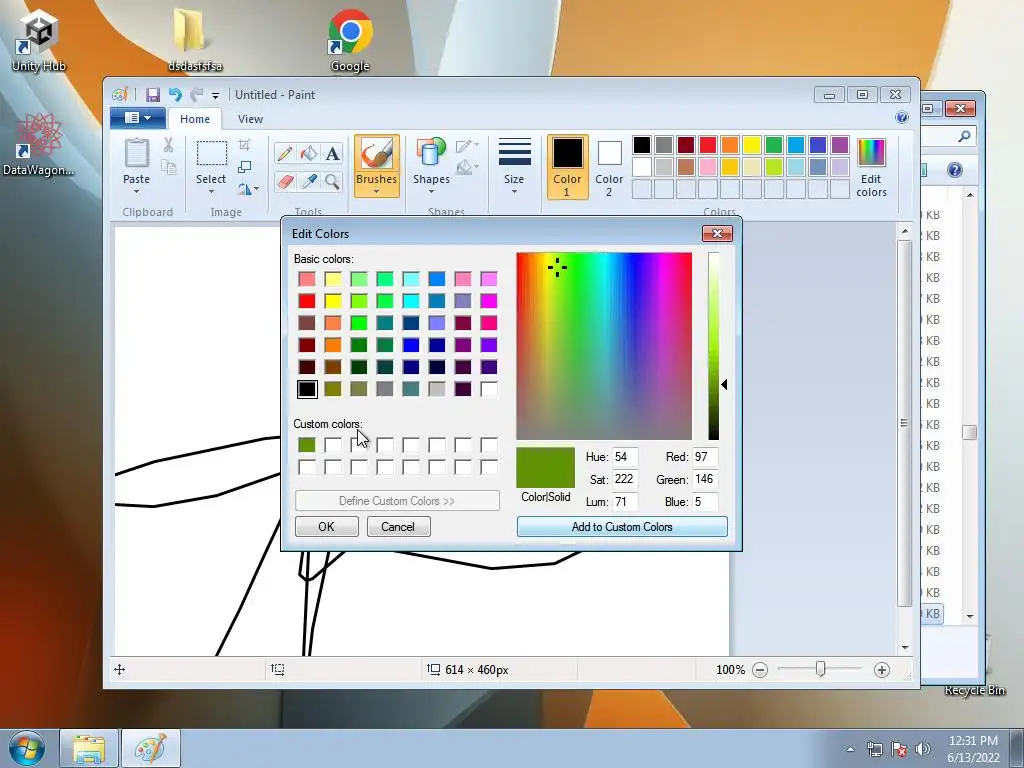Close the Edit Colors dialog
The width and height of the screenshot is (1024, 768).
coord(717,233)
